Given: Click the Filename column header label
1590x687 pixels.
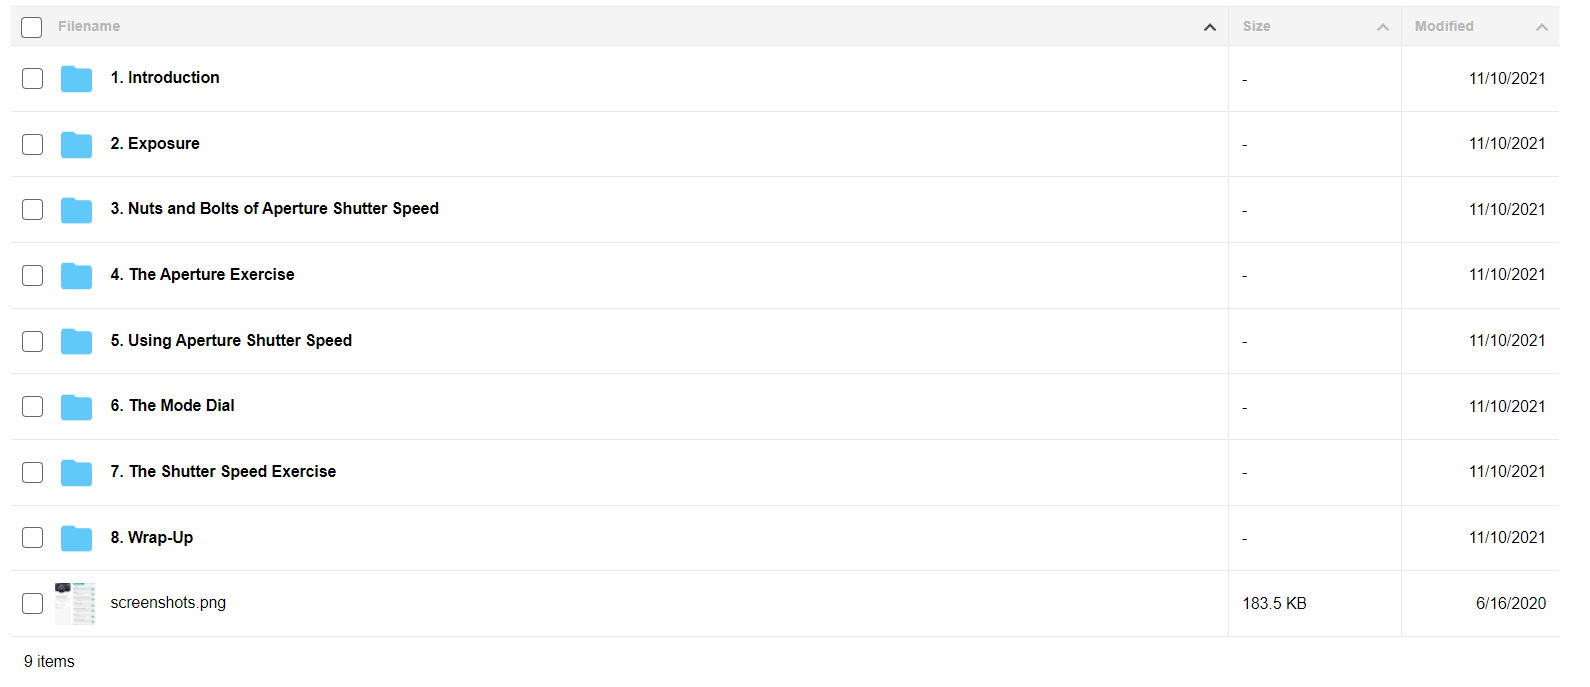Looking at the screenshot, I should [x=89, y=26].
